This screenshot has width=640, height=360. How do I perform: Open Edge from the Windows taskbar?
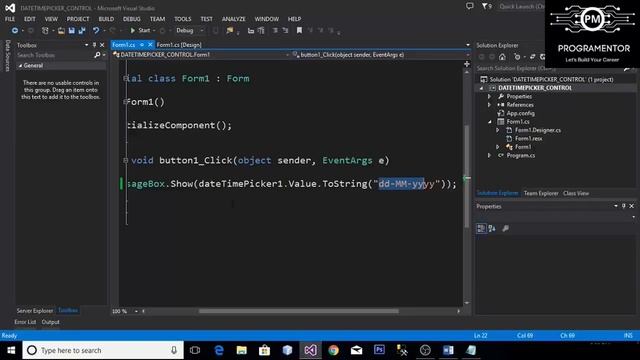(219, 350)
